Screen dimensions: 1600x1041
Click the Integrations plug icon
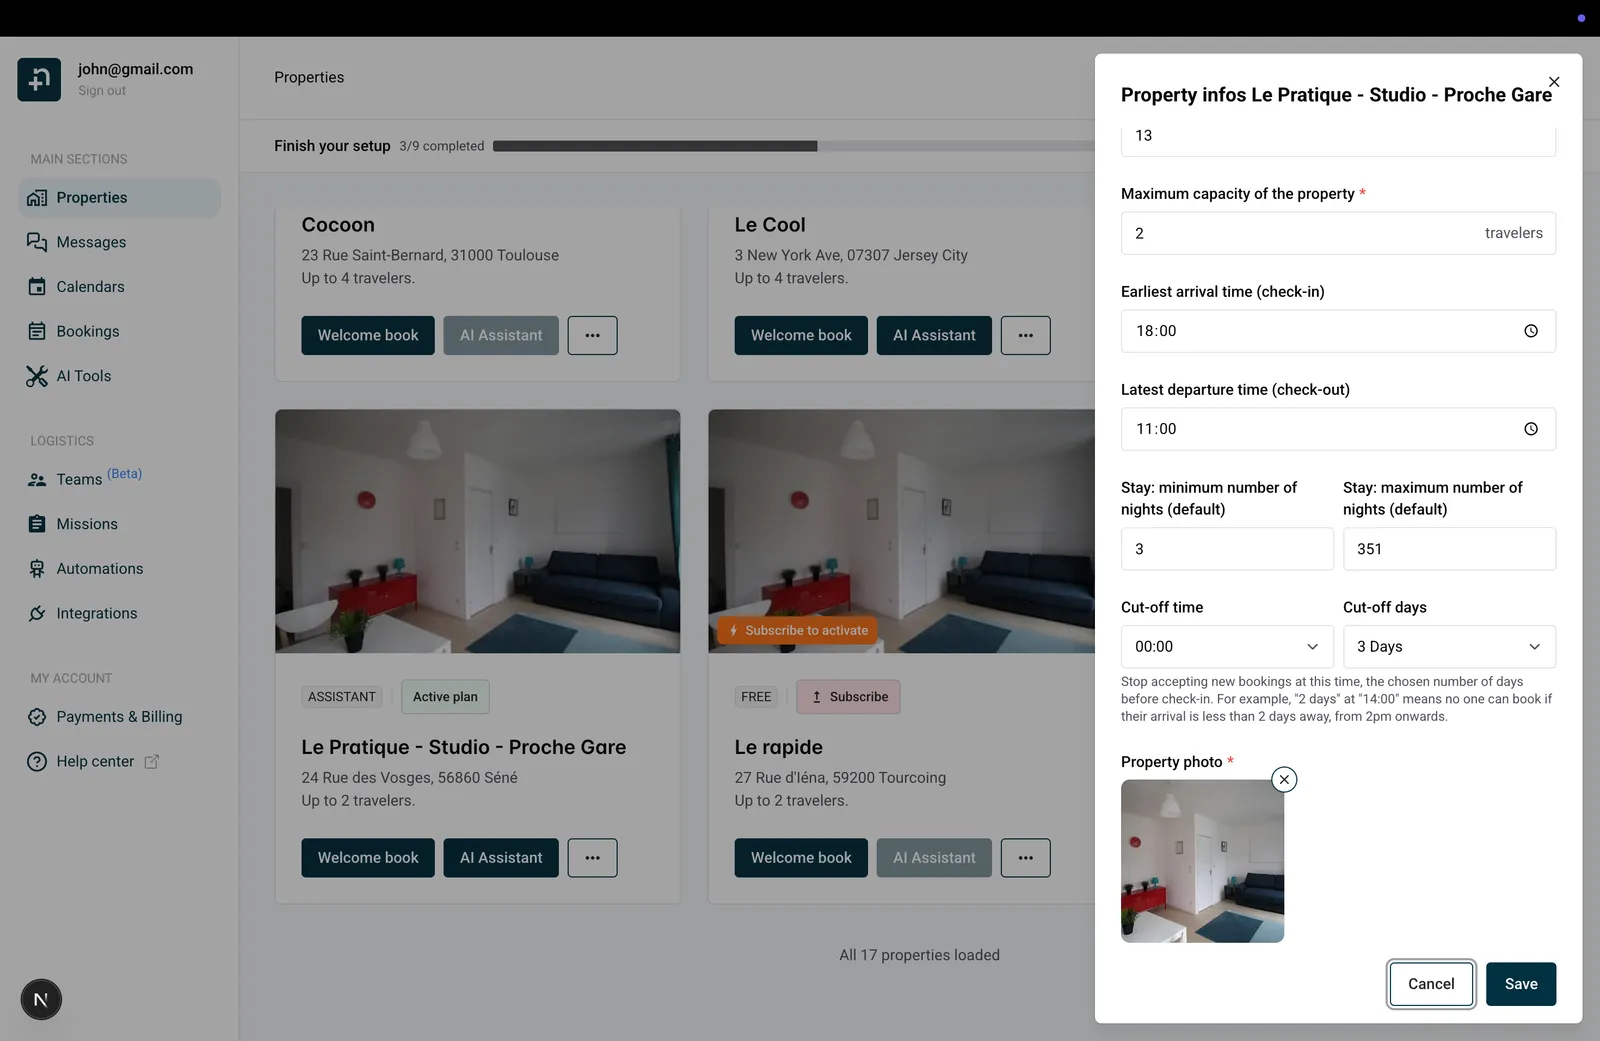point(37,613)
